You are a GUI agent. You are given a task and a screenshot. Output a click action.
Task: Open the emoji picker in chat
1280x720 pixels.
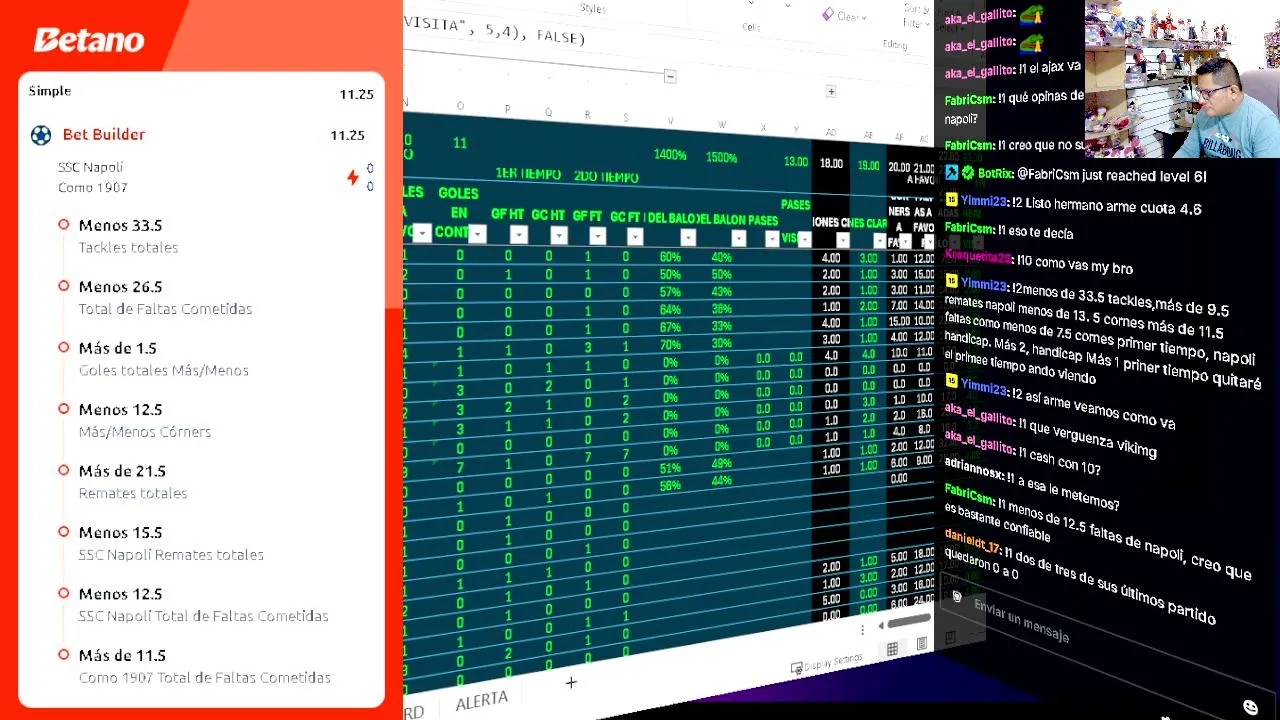[1250, 708]
